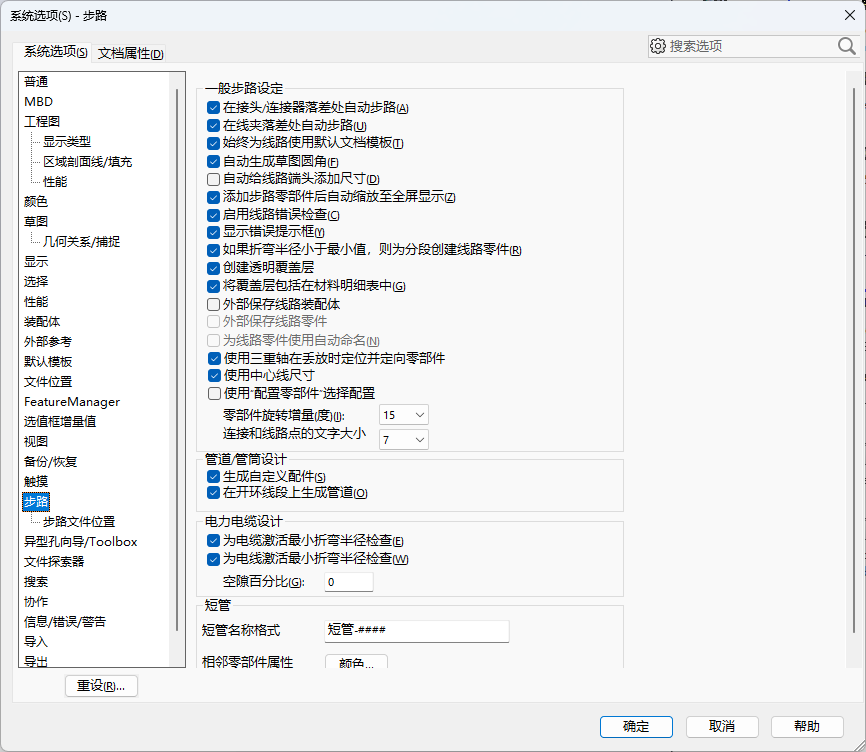Image resolution: width=866 pixels, height=752 pixels.
Task: Toggle 生成自定义配件 checkbox
Action: [213, 476]
